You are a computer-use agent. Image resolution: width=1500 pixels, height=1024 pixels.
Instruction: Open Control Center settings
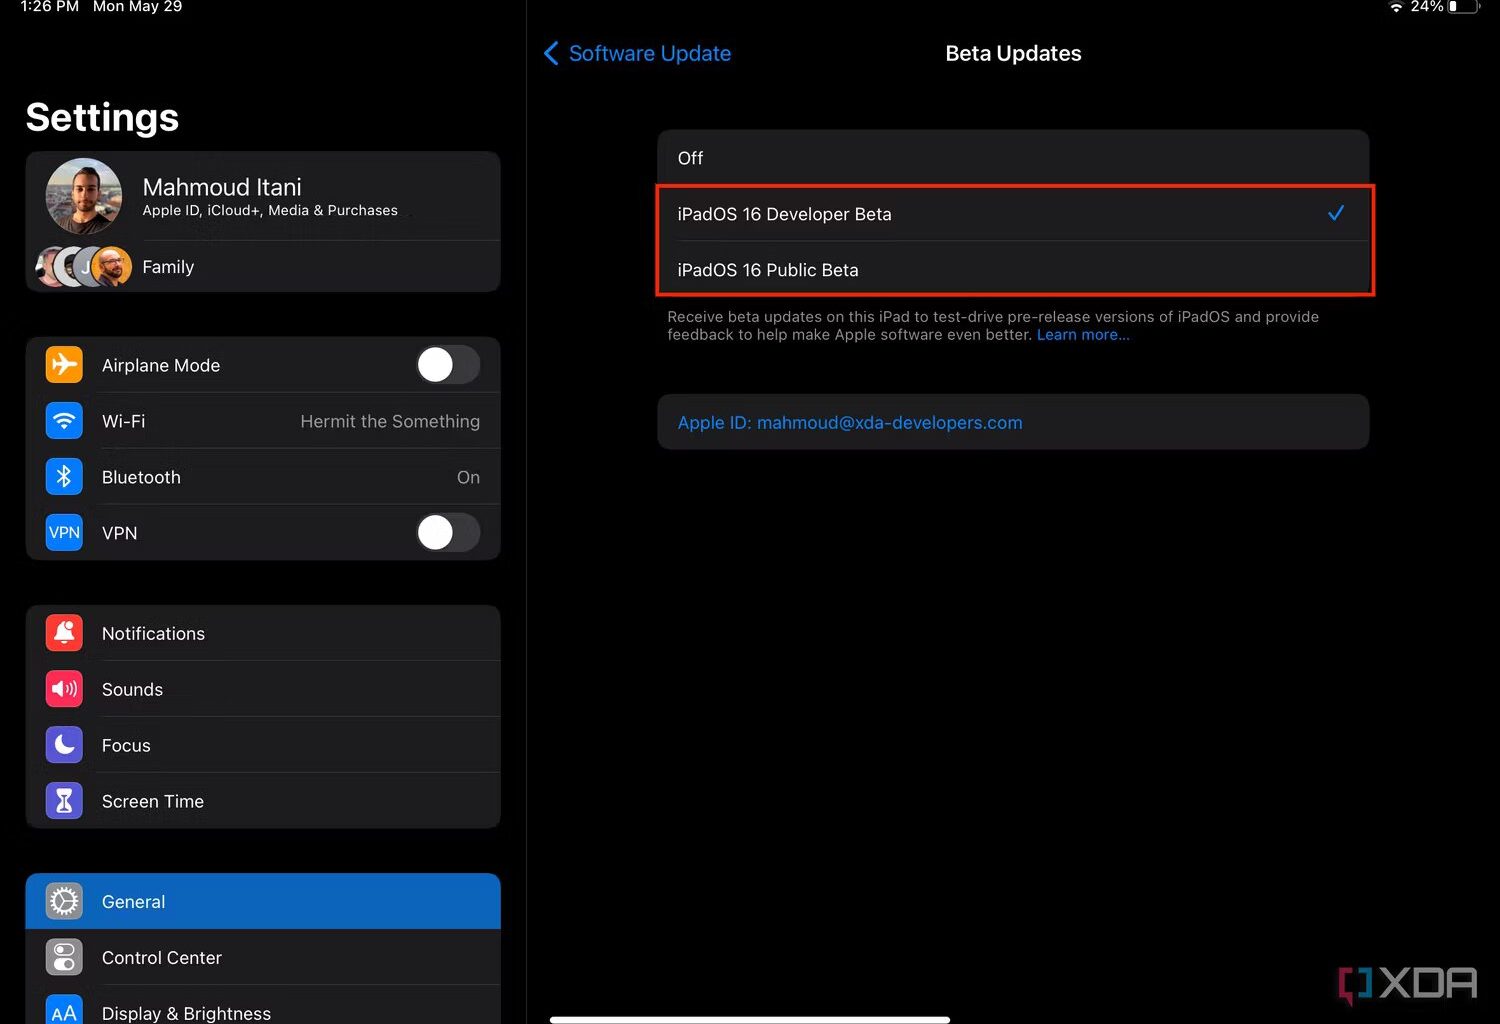(263, 957)
